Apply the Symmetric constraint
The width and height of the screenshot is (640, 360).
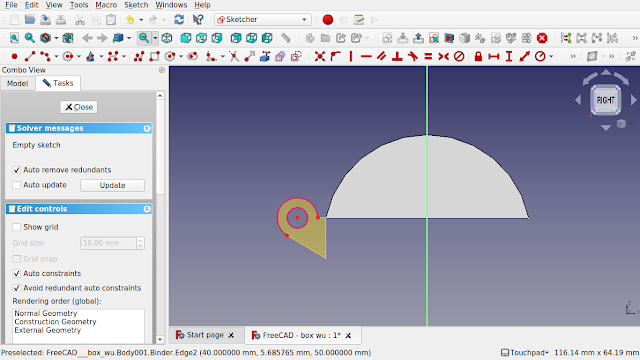click(444, 56)
